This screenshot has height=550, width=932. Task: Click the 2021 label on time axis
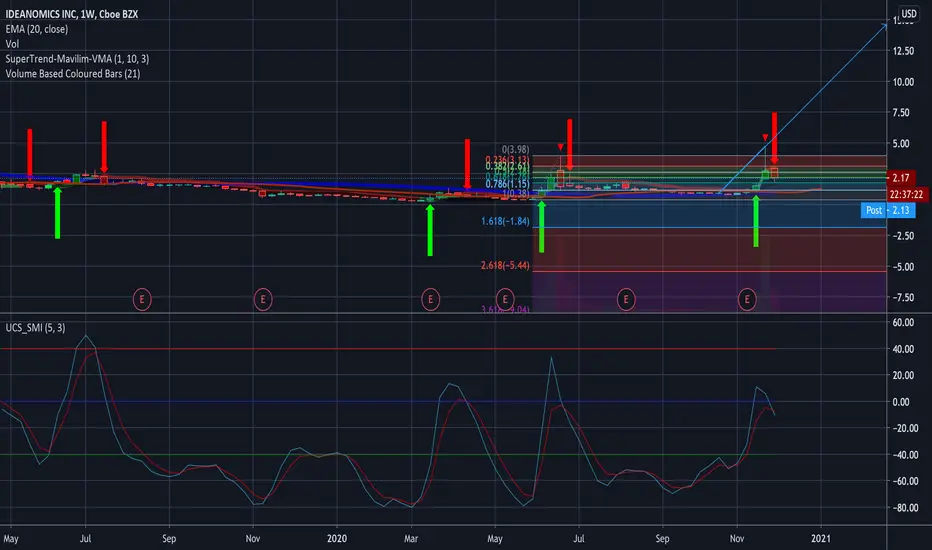click(x=821, y=538)
